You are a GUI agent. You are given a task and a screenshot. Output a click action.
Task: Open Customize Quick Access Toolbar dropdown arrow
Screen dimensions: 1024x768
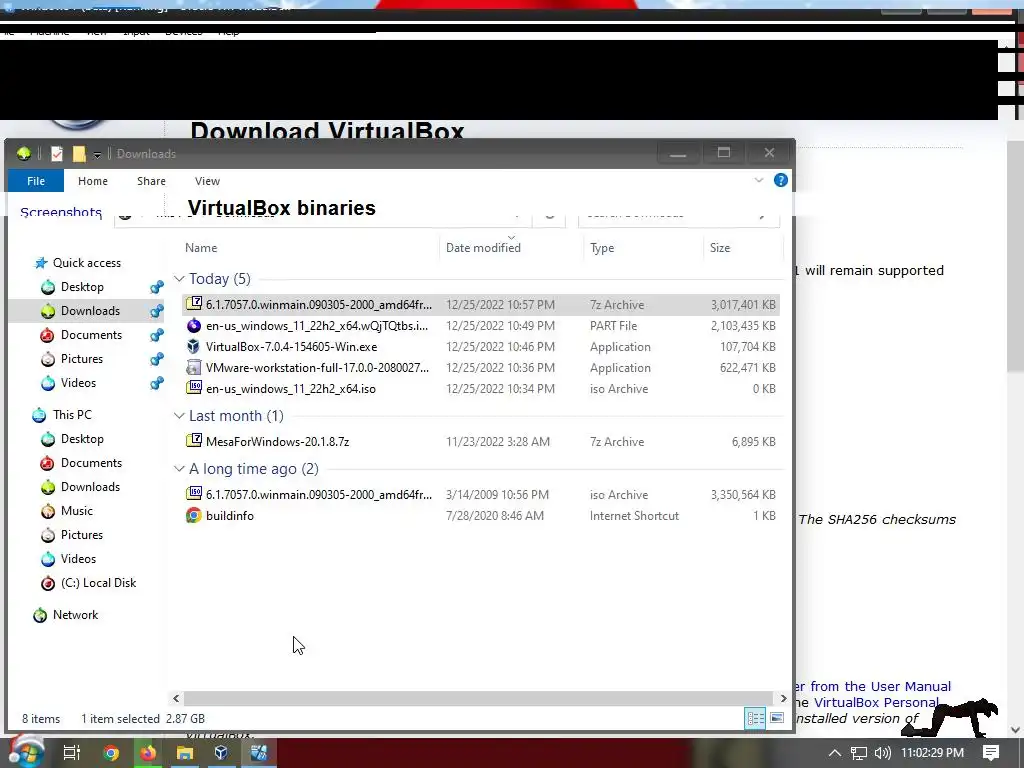97,155
